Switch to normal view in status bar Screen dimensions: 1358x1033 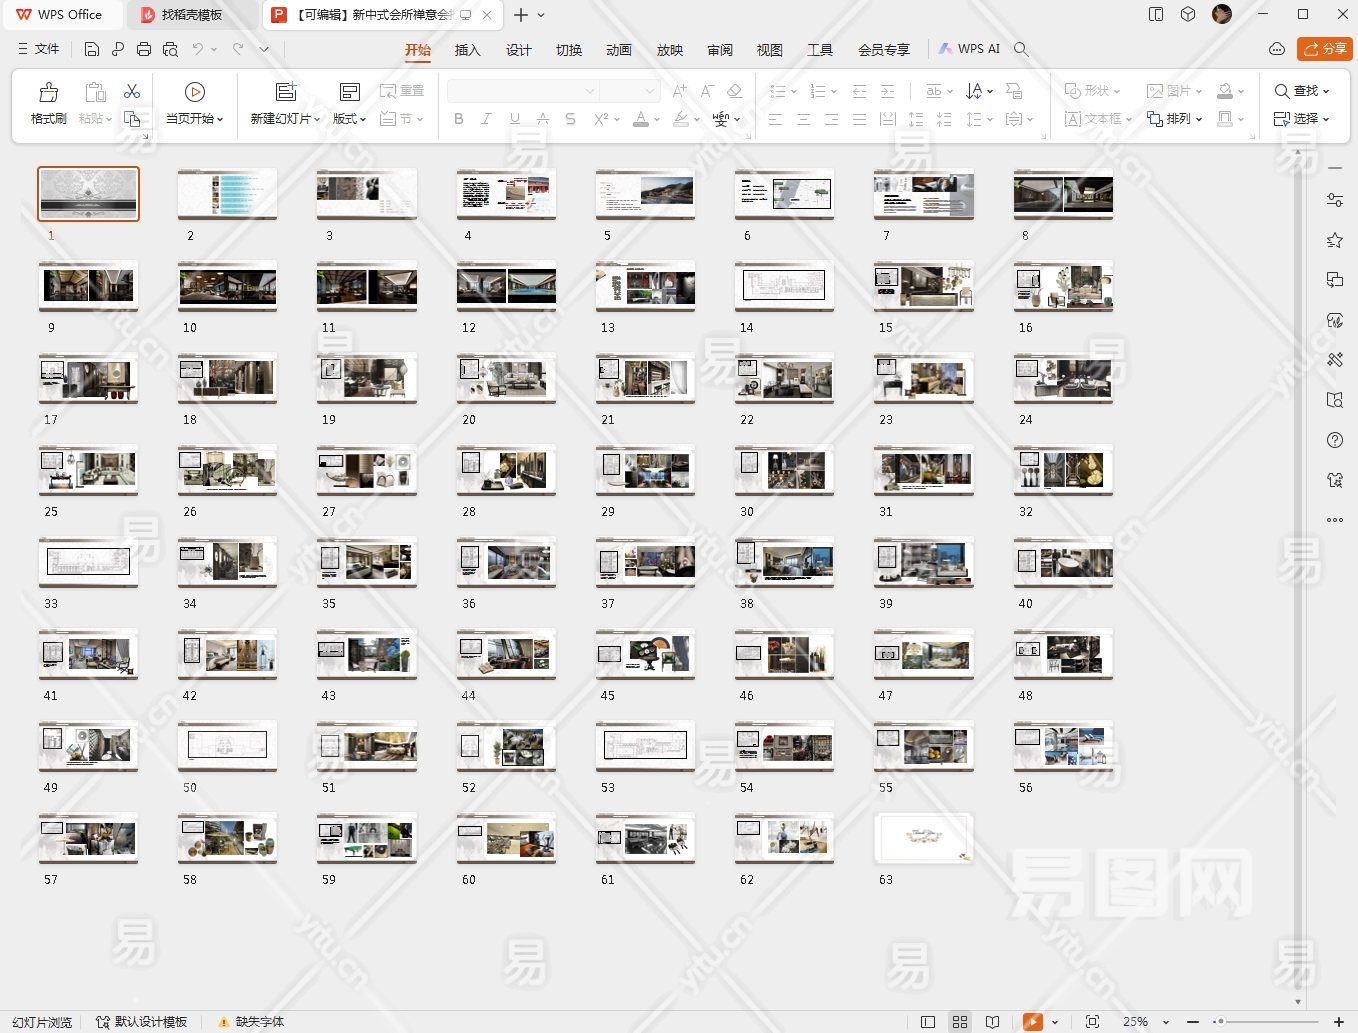click(x=928, y=1022)
